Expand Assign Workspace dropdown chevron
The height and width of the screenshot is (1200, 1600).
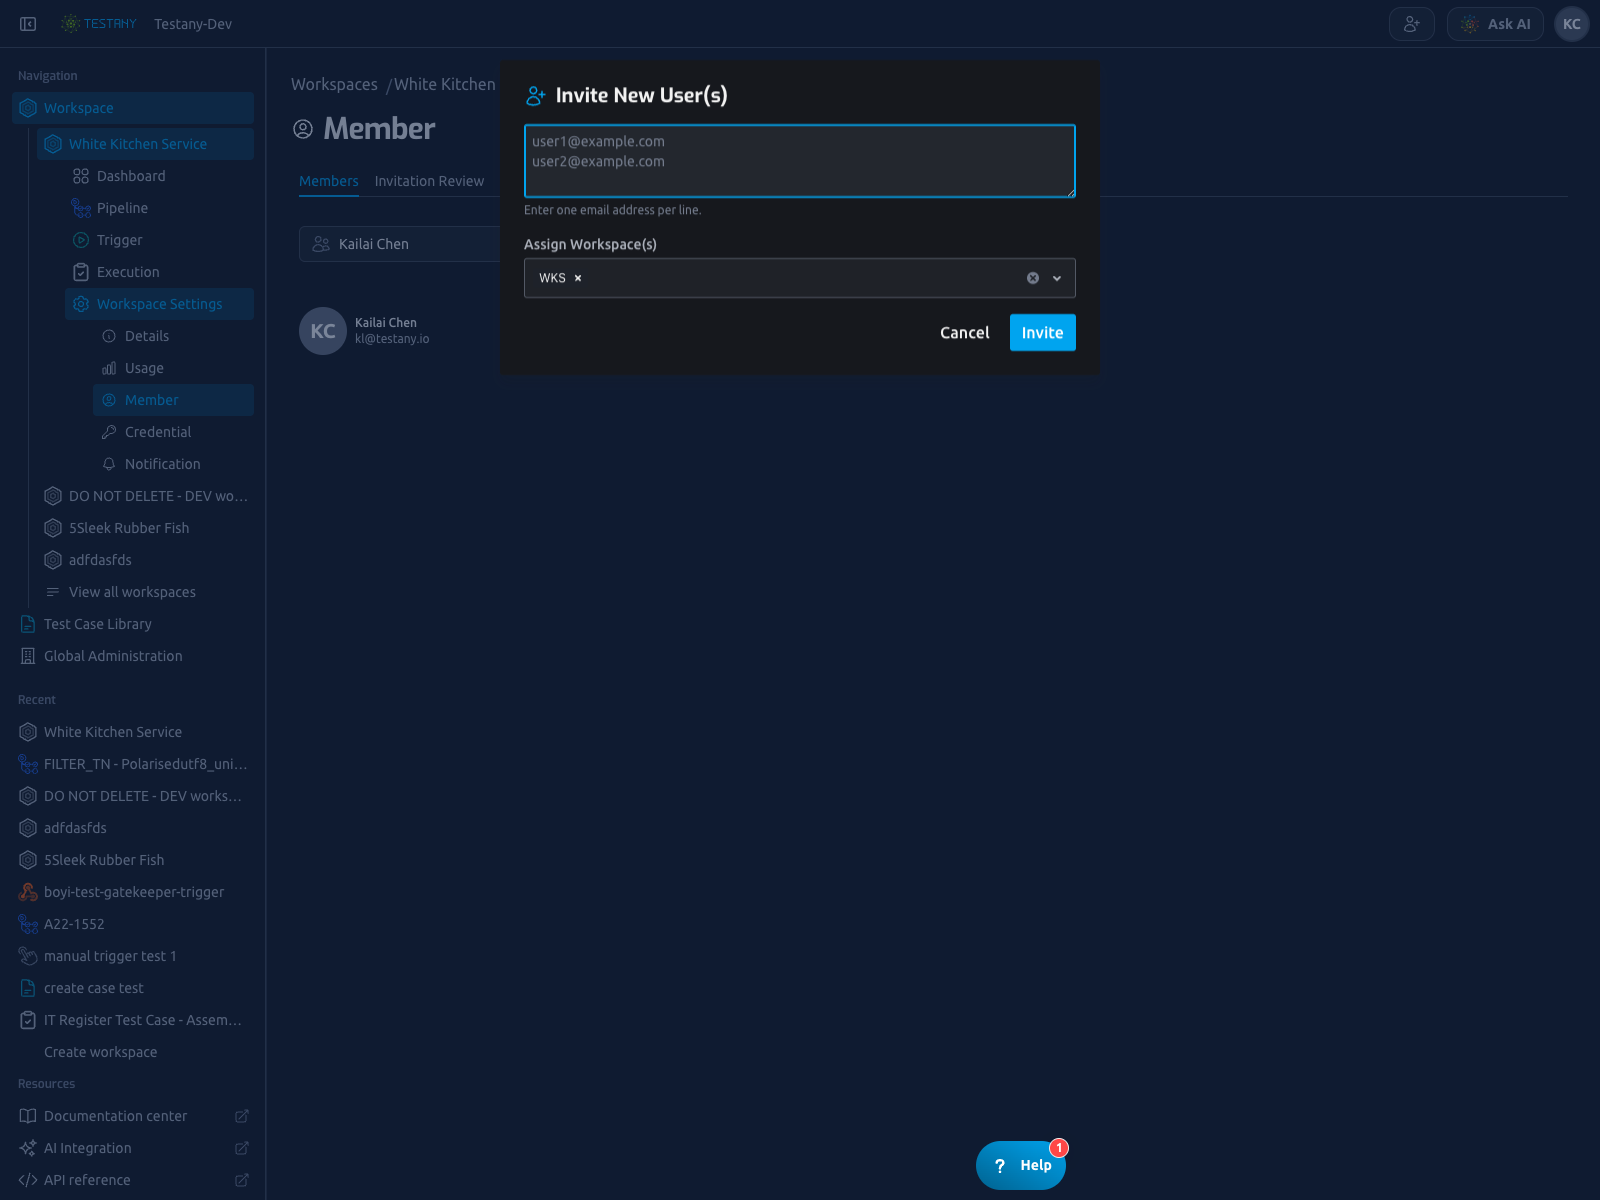coord(1057,278)
